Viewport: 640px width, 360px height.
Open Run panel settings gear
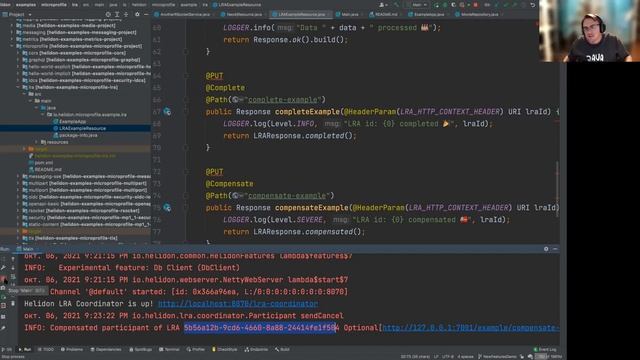pyautogui.click(x=546, y=249)
